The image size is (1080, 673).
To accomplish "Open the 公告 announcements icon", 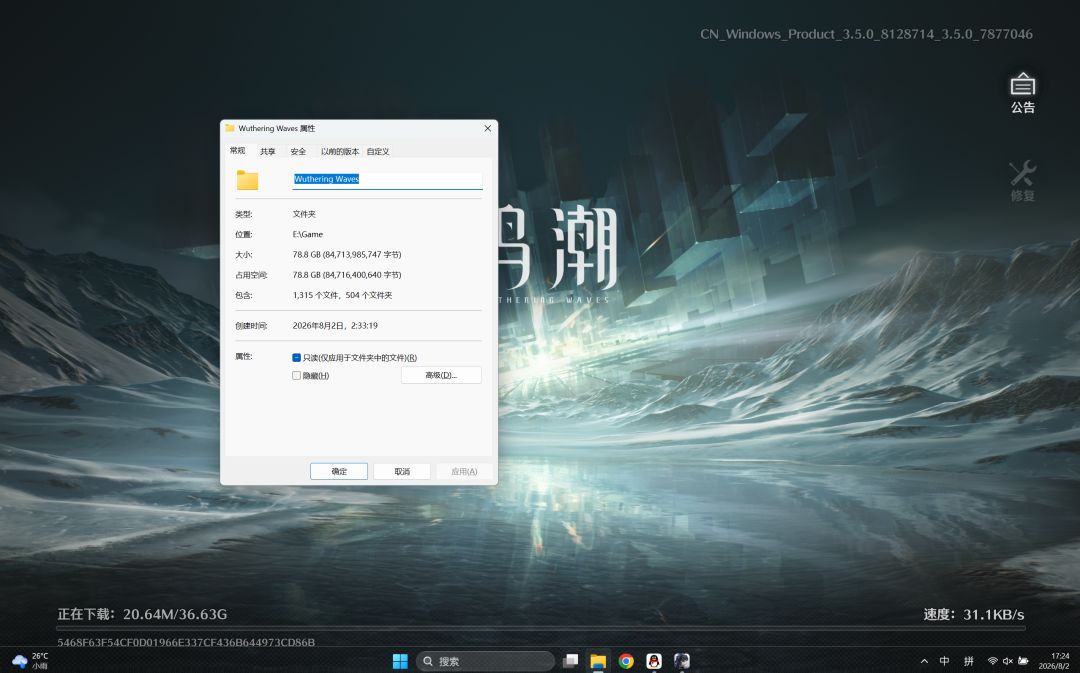I will point(1022,93).
